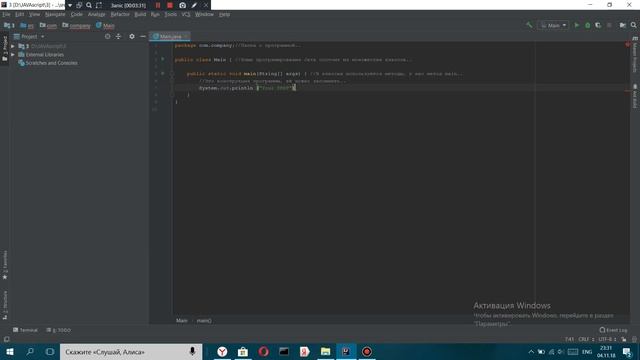The height and width of the screenshot is (360, 640).
Task: Close the Main.java editor tab
Action: 186,36
